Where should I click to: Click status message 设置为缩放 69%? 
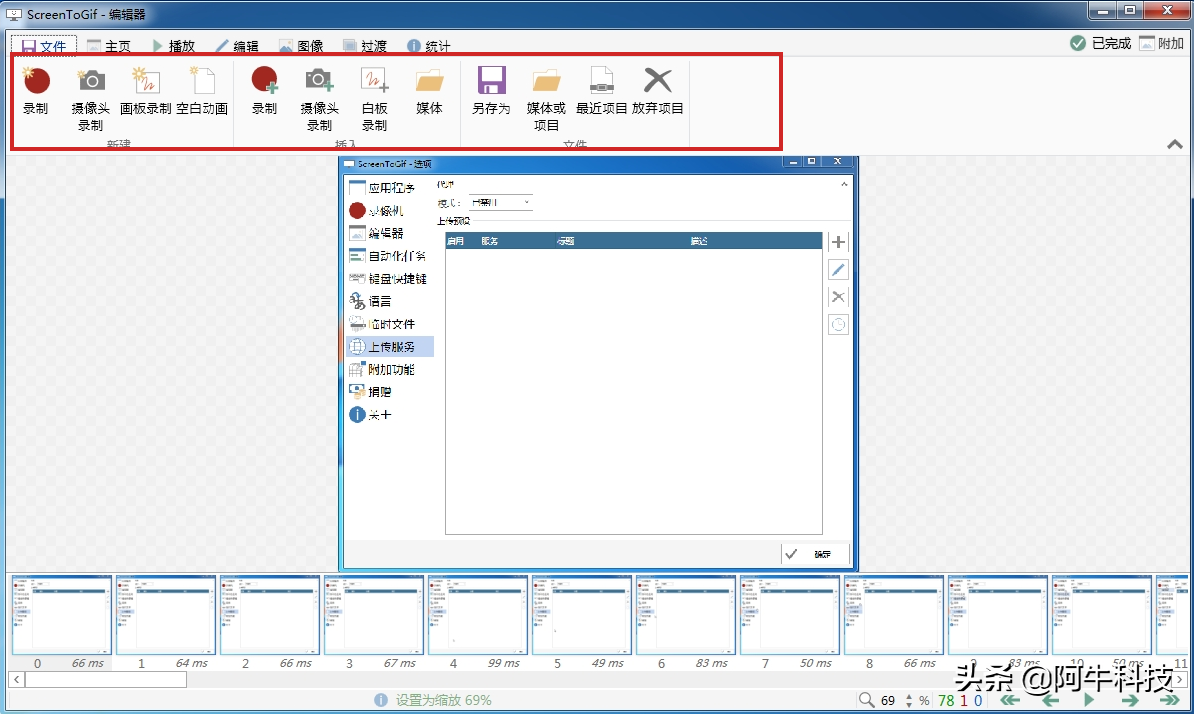coord(443,700)
